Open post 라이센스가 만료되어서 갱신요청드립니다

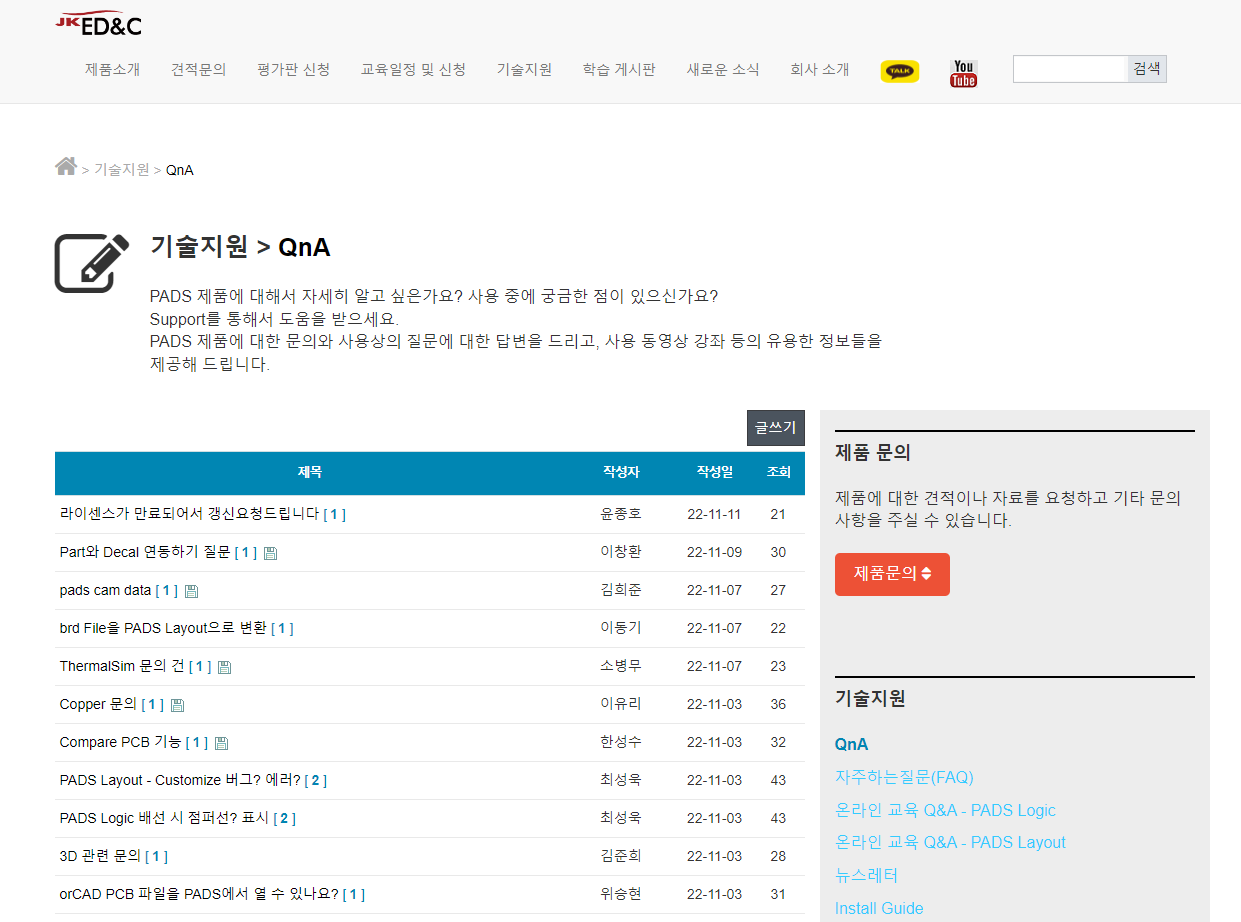(189, 514)
